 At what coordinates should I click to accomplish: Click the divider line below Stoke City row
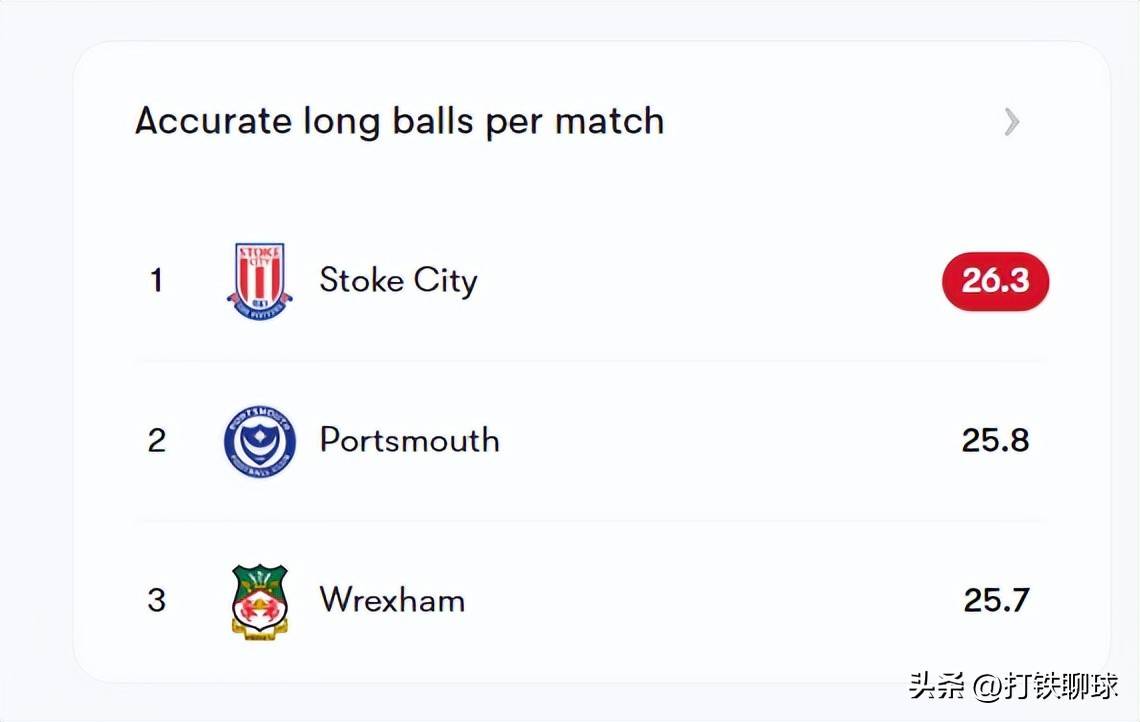(x=590, y=361)
